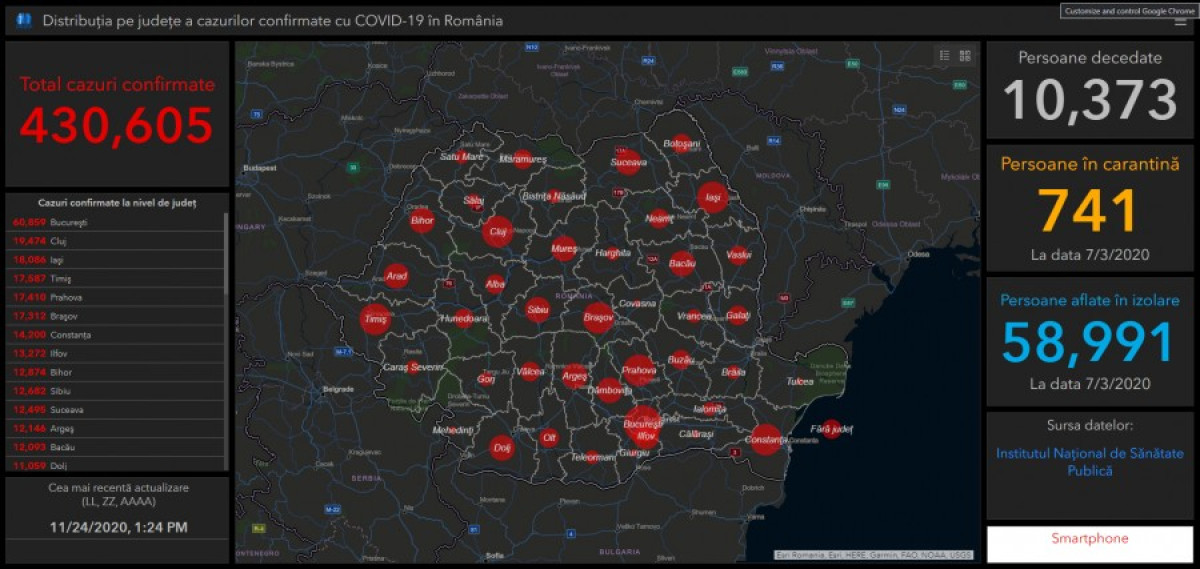This screenshot has width=1200, height=569.
Task: Click the Cluj red circle marker
Action: click(x=497, y=232)
